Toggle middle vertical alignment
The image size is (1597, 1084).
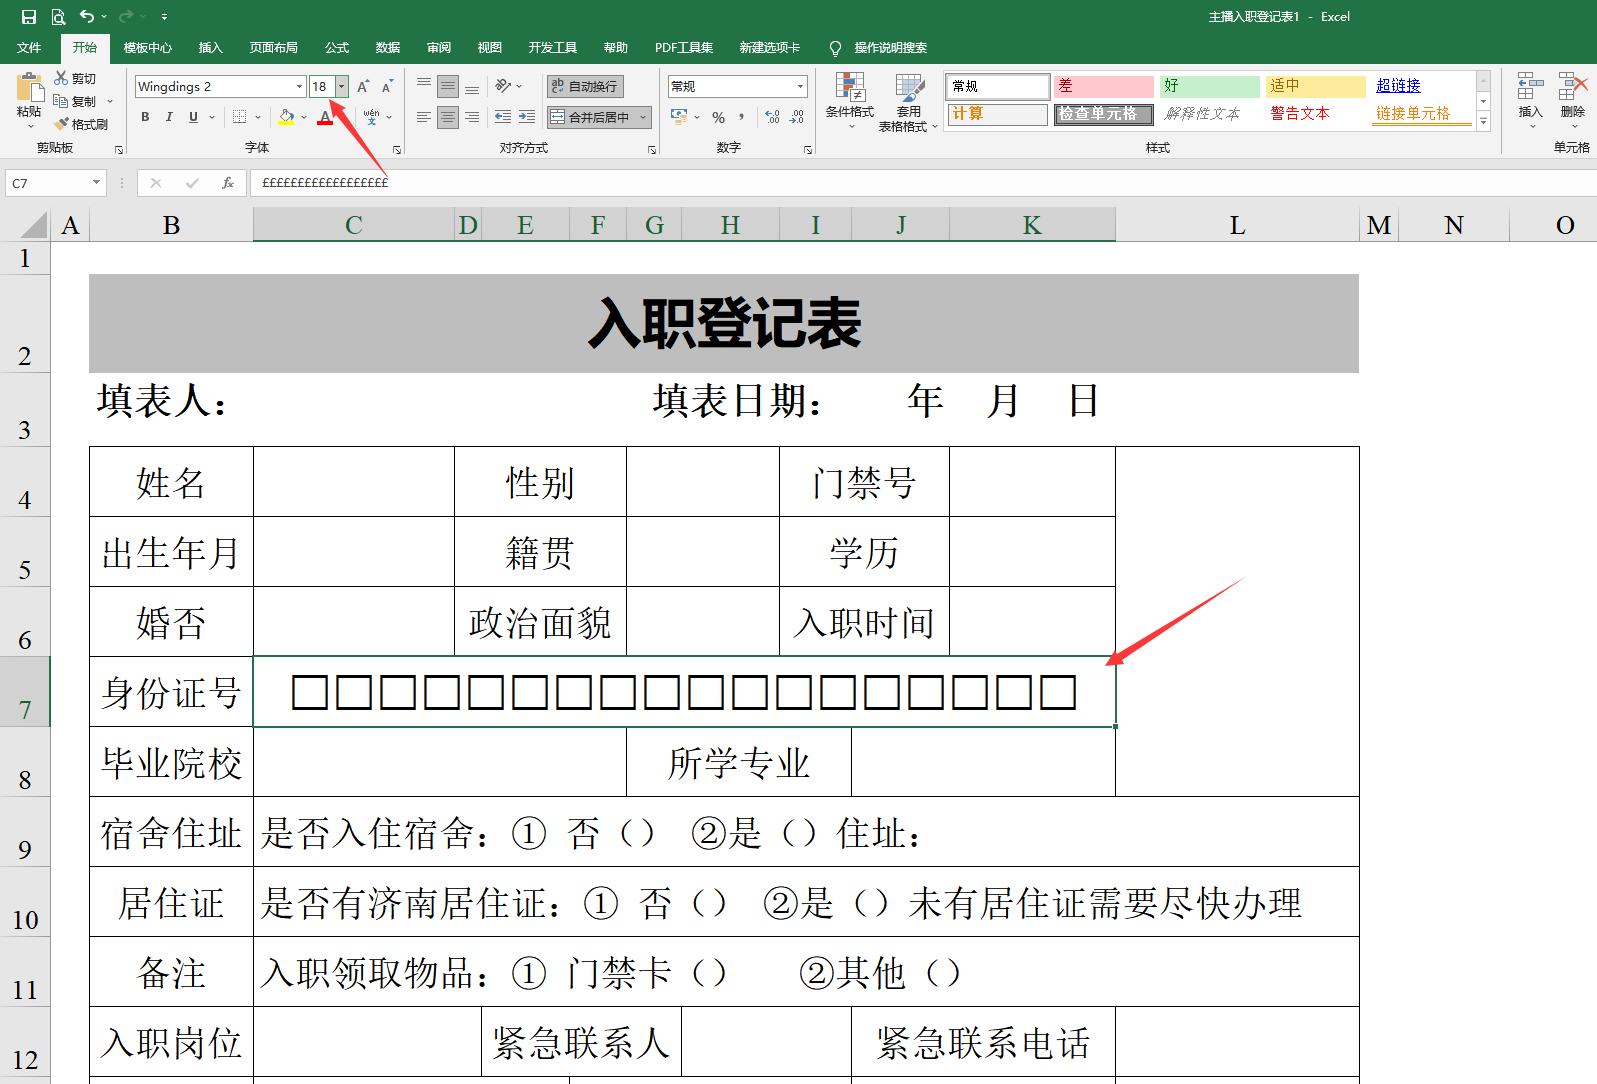448,86
